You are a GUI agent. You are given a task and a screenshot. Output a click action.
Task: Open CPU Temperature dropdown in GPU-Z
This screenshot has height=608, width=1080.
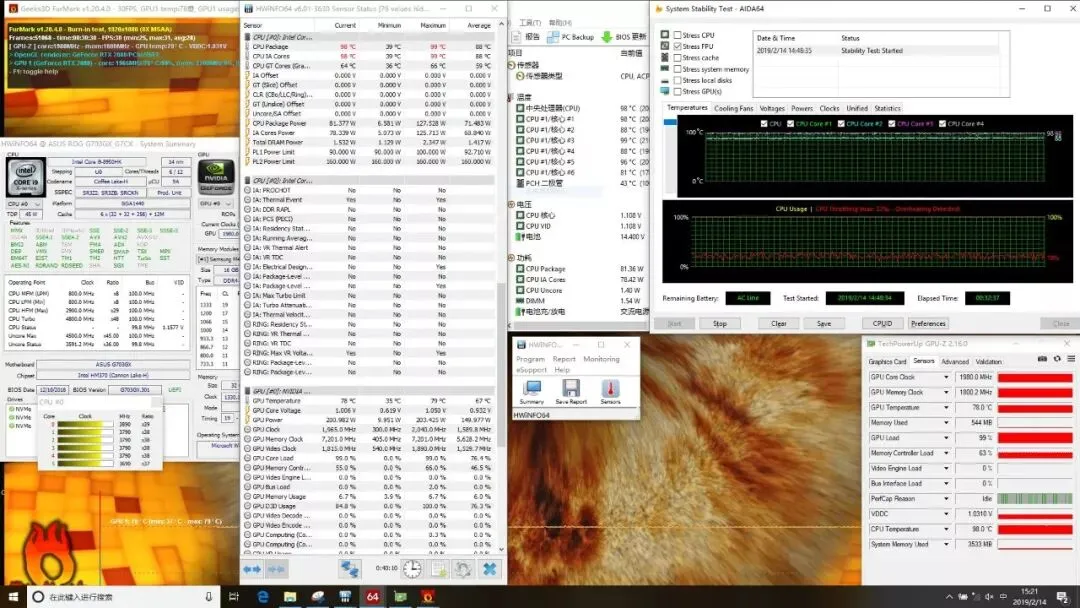click(946, 529)
